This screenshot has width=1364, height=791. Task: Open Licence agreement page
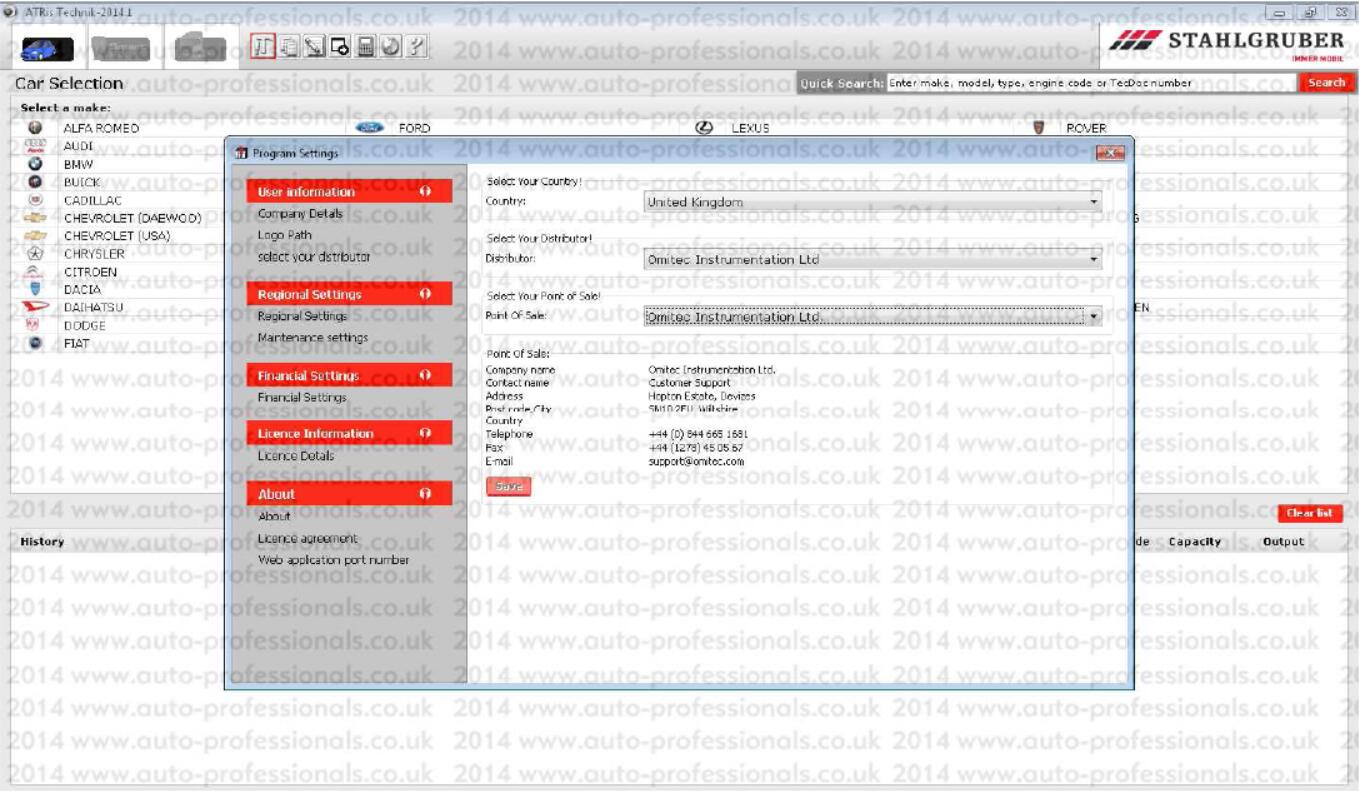coord(307,538)
